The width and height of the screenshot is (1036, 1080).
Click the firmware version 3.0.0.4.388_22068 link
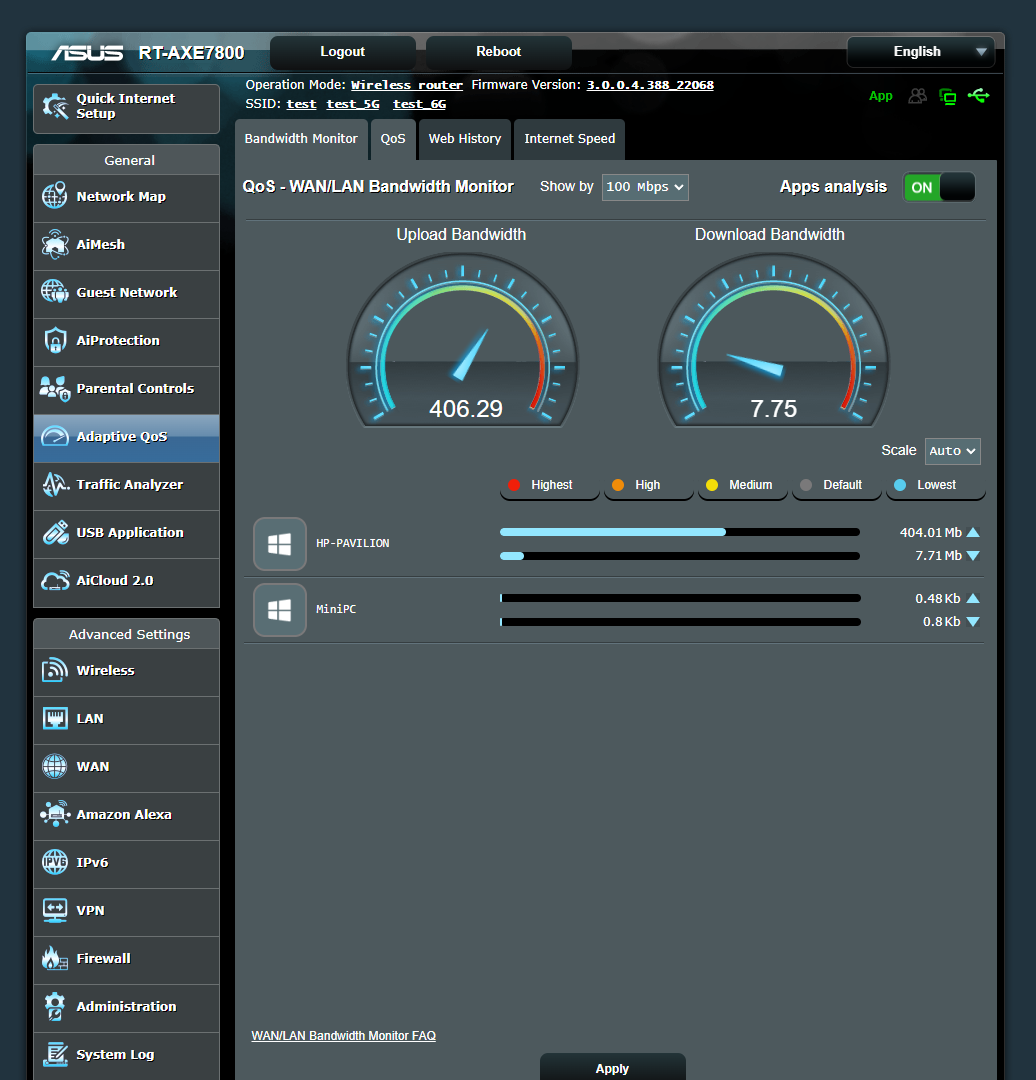650,85
